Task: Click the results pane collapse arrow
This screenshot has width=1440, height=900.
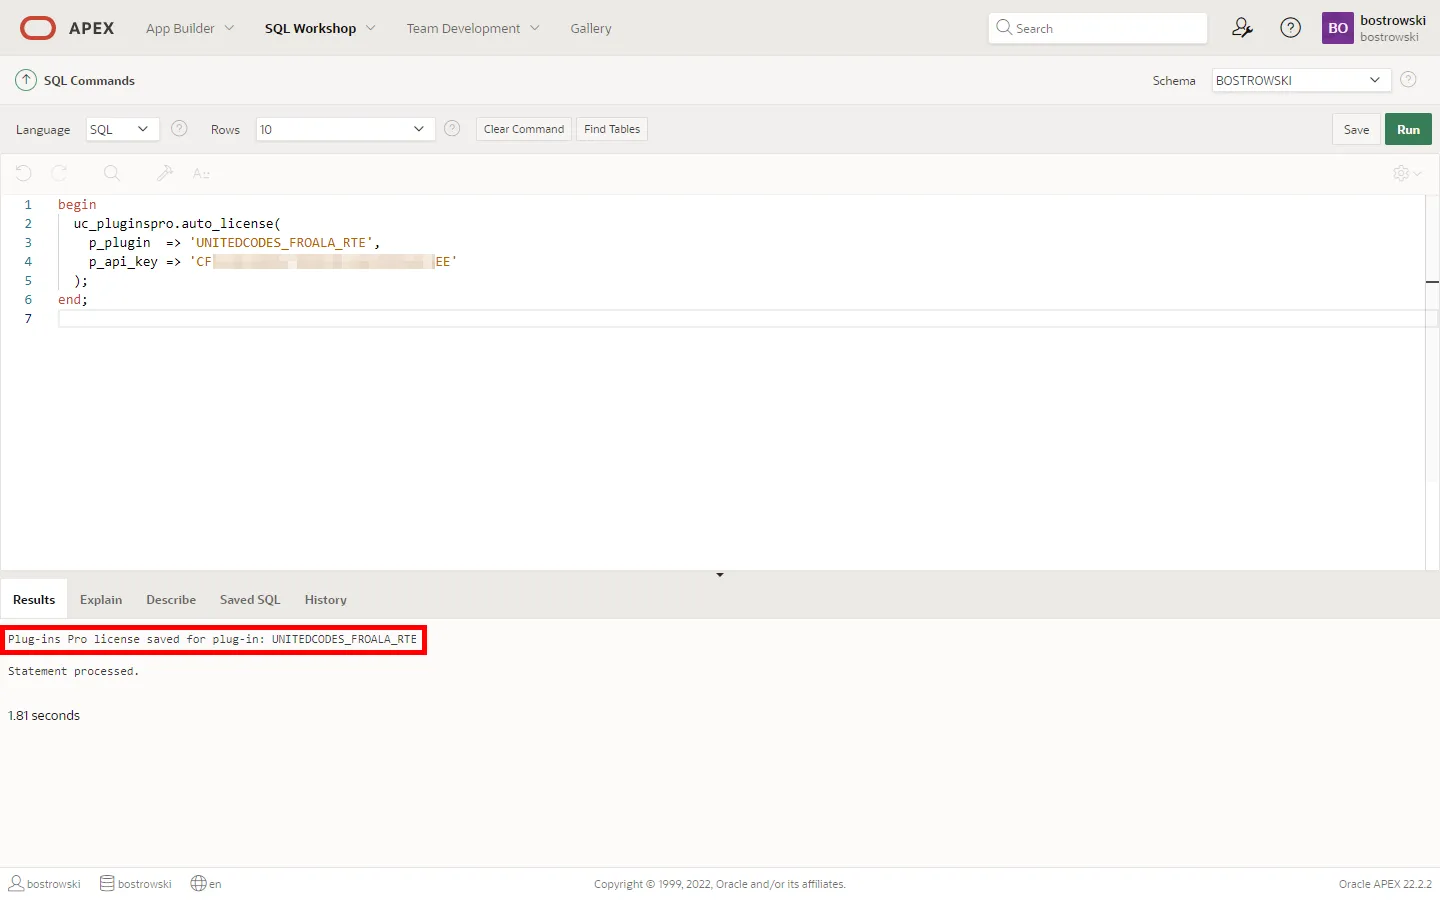Action: pos(720,575)
